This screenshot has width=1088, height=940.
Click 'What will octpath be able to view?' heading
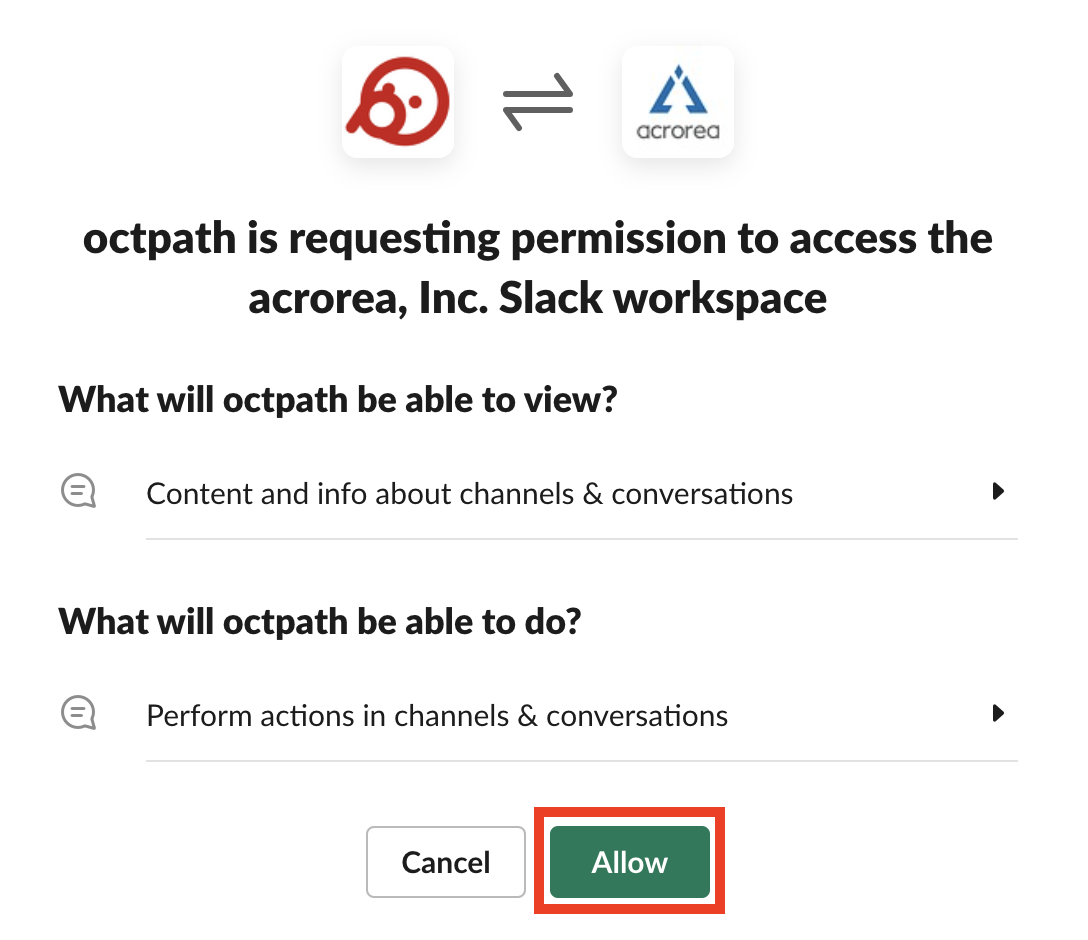pyautogui.click(x=338, y=400)
